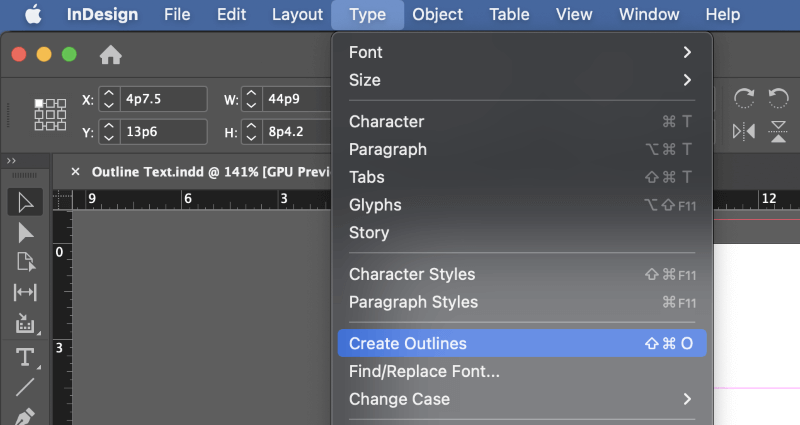Viewport: 800px width, 425px height.
Task: Maximize the window with green button
Action: 69,54
